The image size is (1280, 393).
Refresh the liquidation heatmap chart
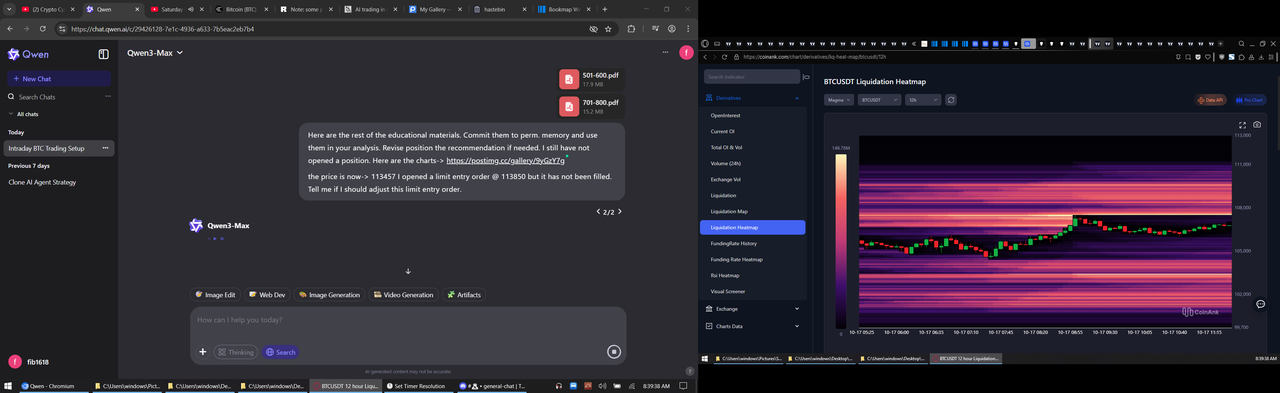[951, 100]
